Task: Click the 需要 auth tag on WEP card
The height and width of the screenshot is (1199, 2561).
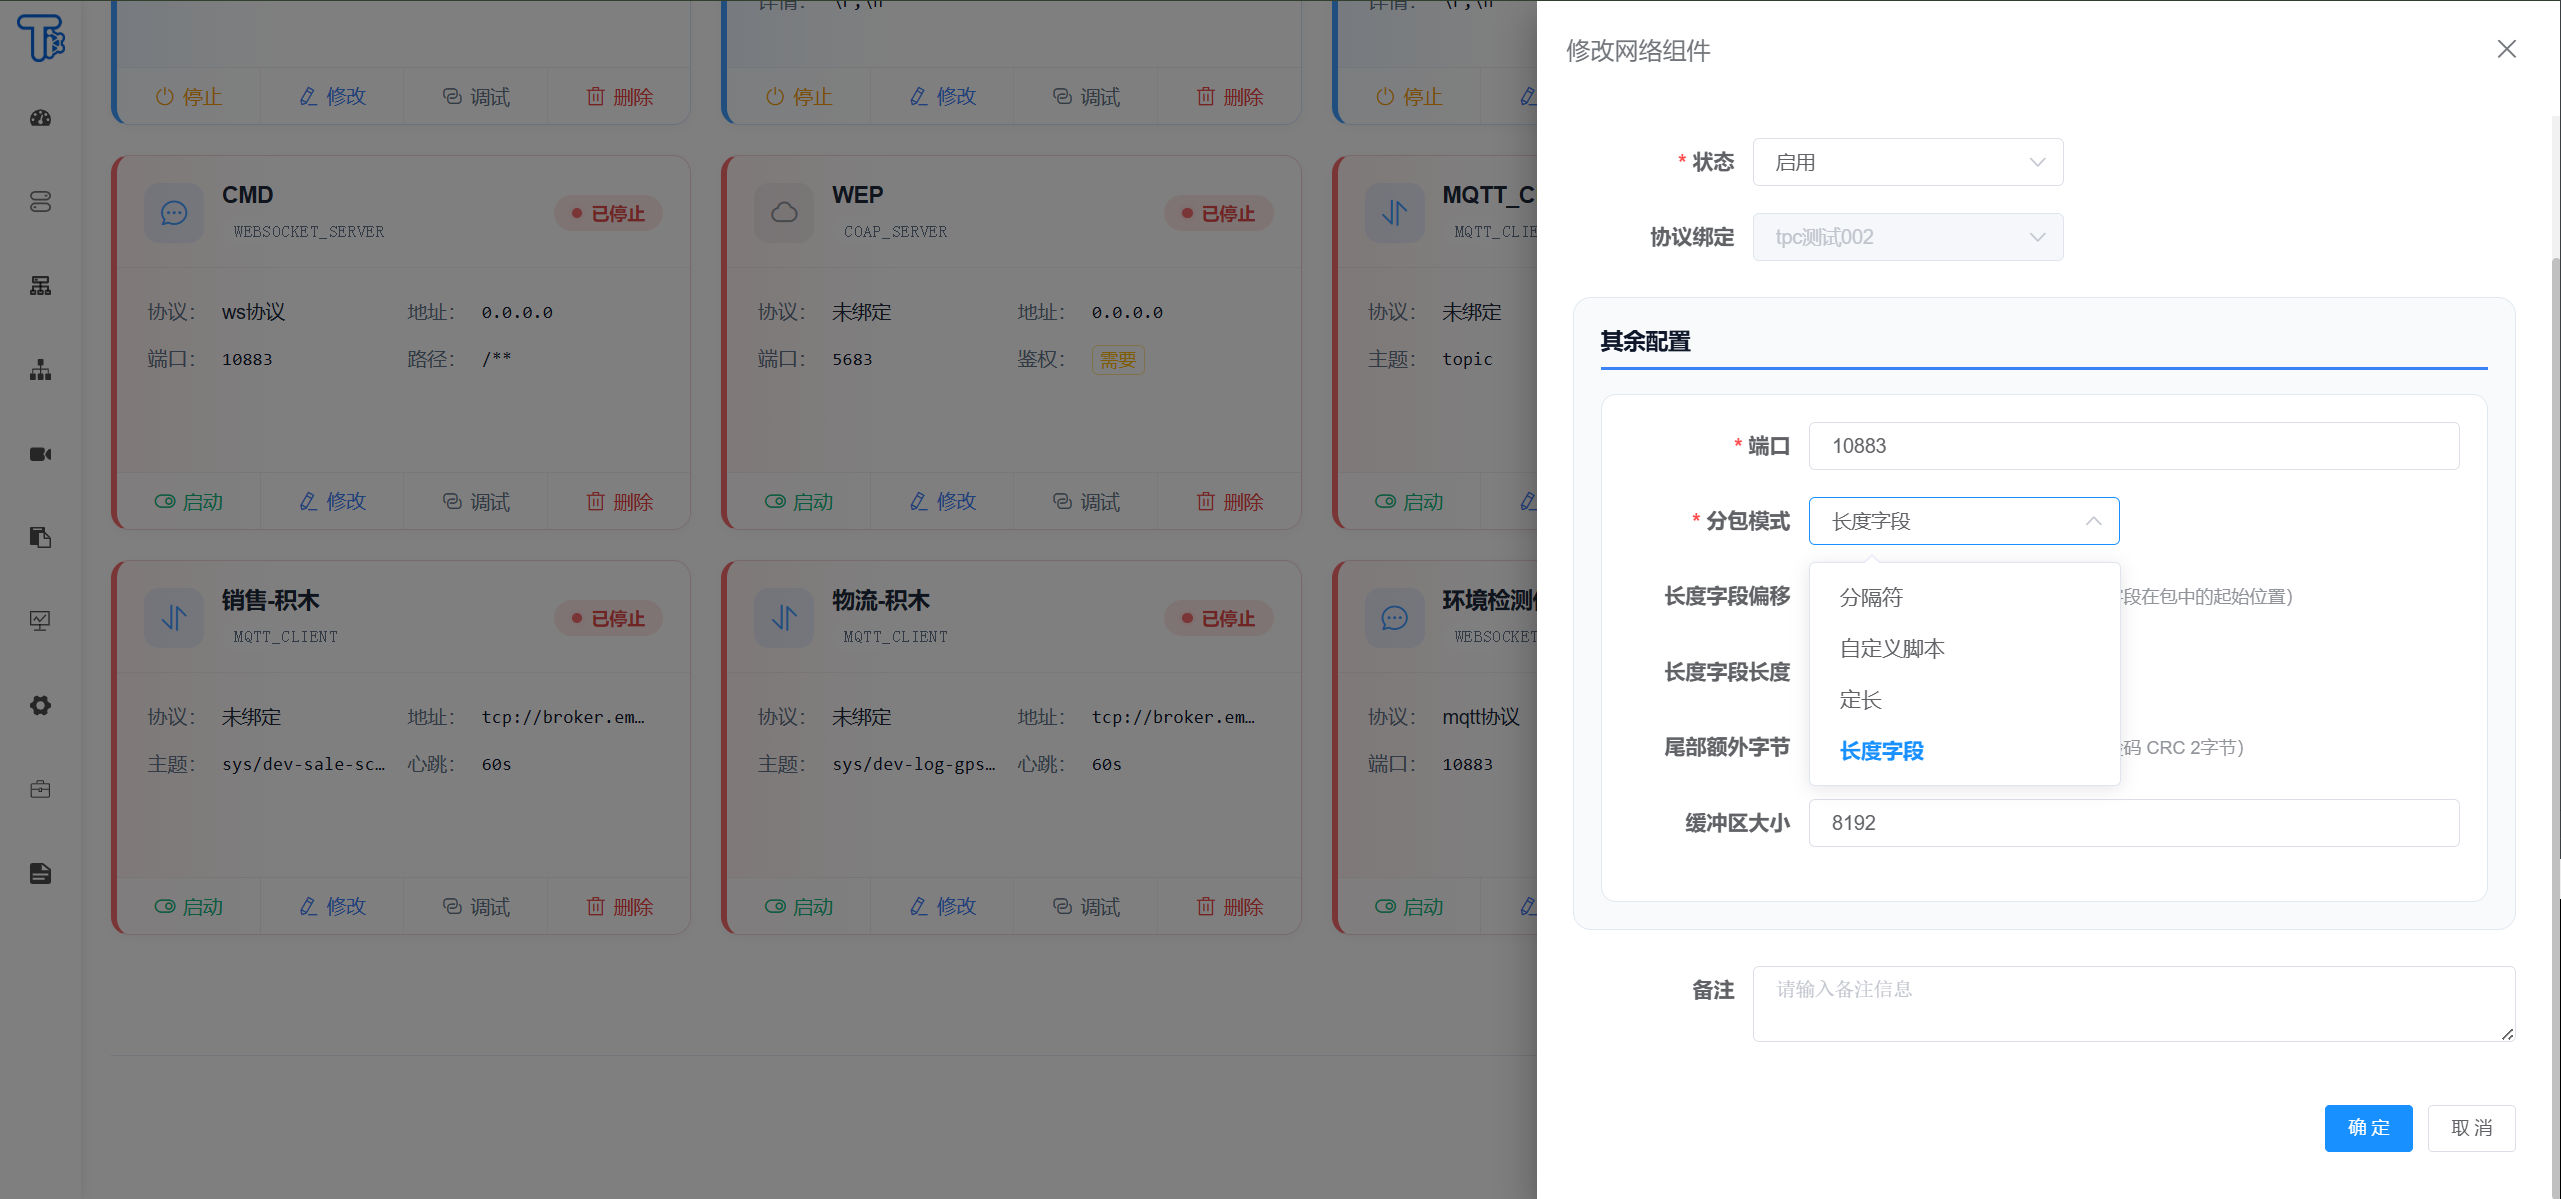Action: [x=1118, y=360]
